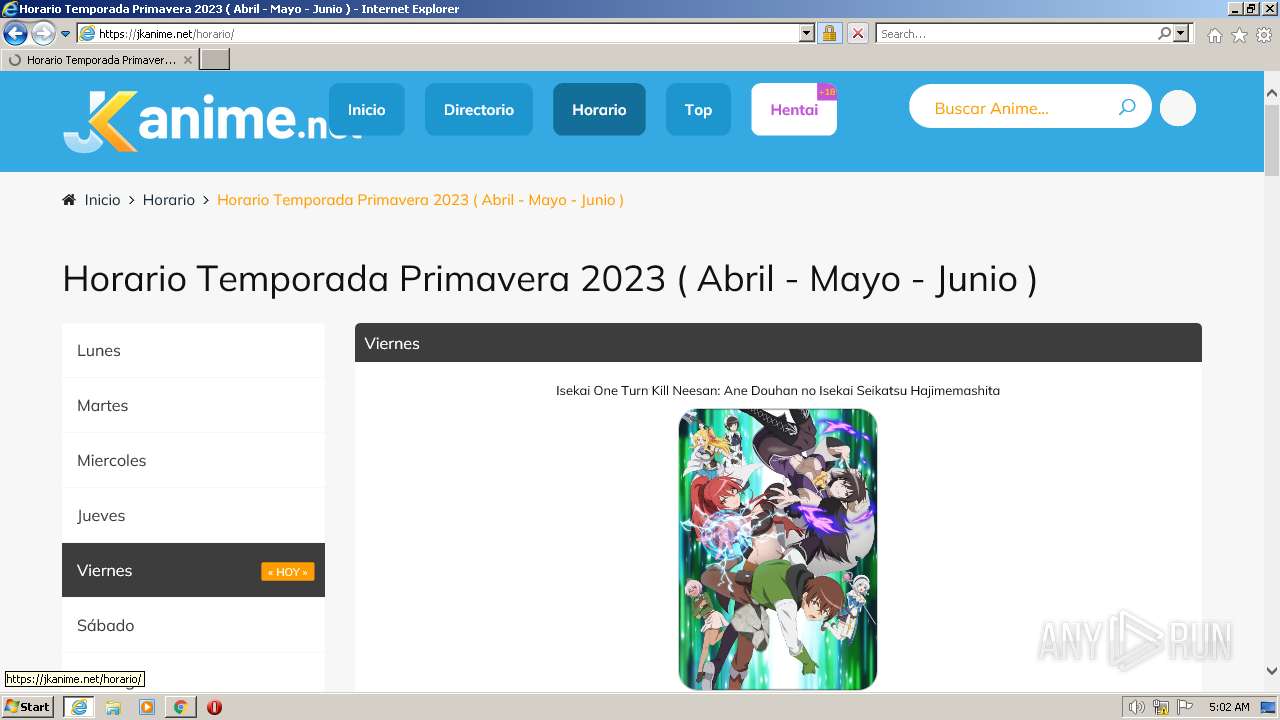Select the Horario Temporada Primavera tab
Viewport: 1280px width, 720px height.
click(99, 60)
